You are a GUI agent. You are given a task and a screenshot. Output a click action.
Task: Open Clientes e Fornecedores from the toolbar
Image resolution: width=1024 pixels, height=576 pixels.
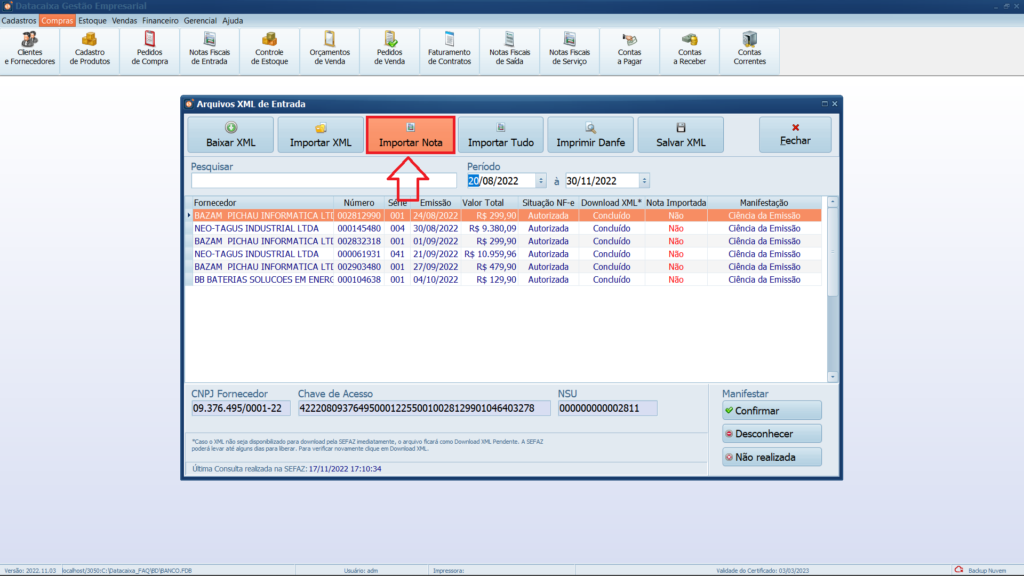coord(30,49)
